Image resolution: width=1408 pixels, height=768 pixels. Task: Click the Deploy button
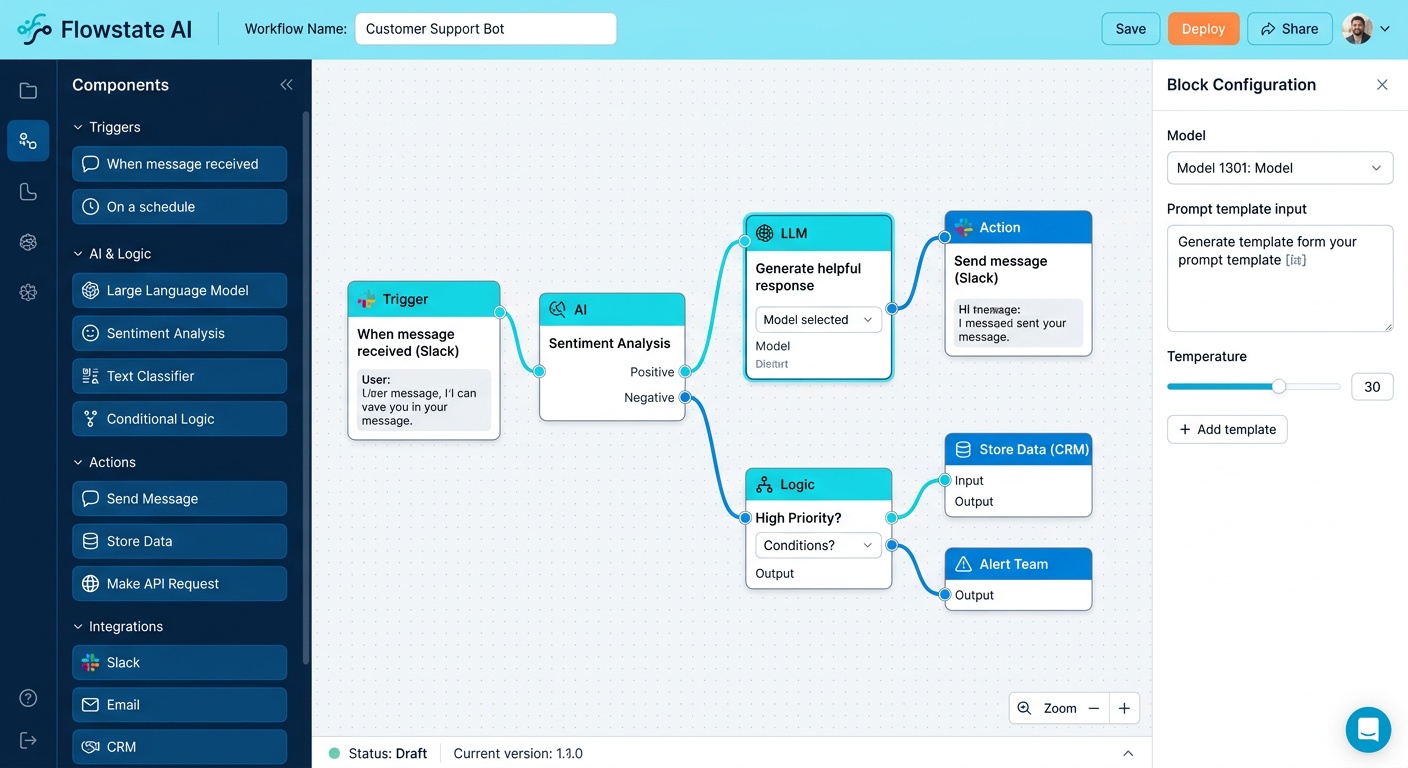pyautogui.click(x=1203, y=29)
